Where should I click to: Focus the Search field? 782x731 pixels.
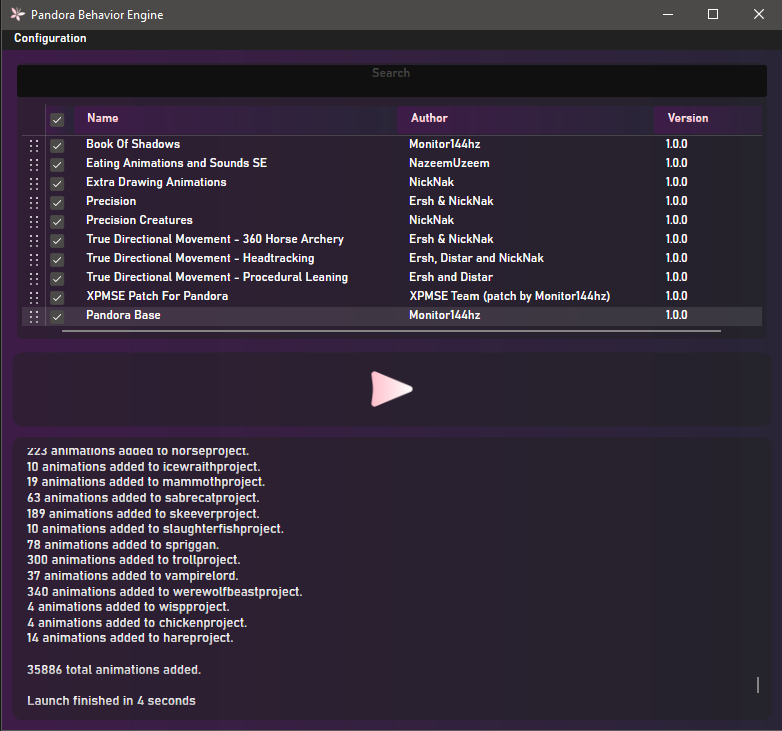coord(391,81)
